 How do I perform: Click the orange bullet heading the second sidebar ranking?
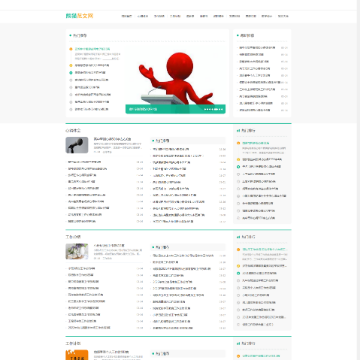[238, 249]
